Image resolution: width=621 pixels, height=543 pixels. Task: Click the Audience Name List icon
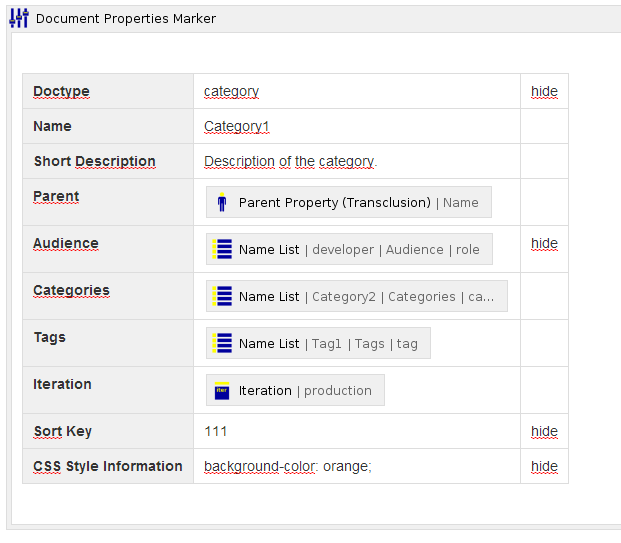[222, 249]
